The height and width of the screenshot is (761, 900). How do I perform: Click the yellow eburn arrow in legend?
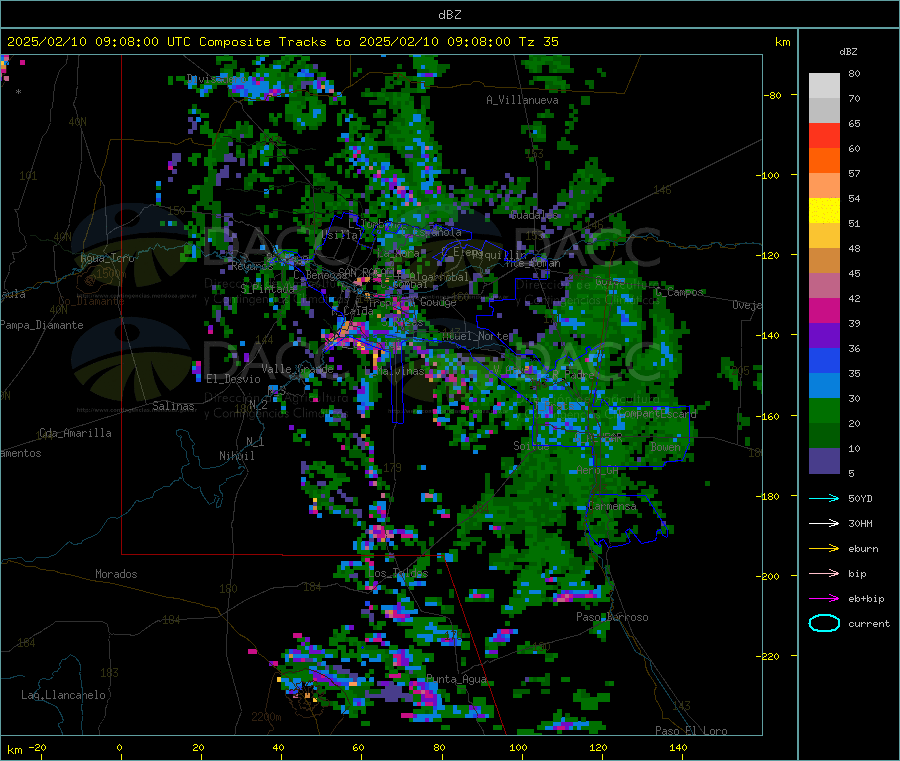(x=824, y=549)
